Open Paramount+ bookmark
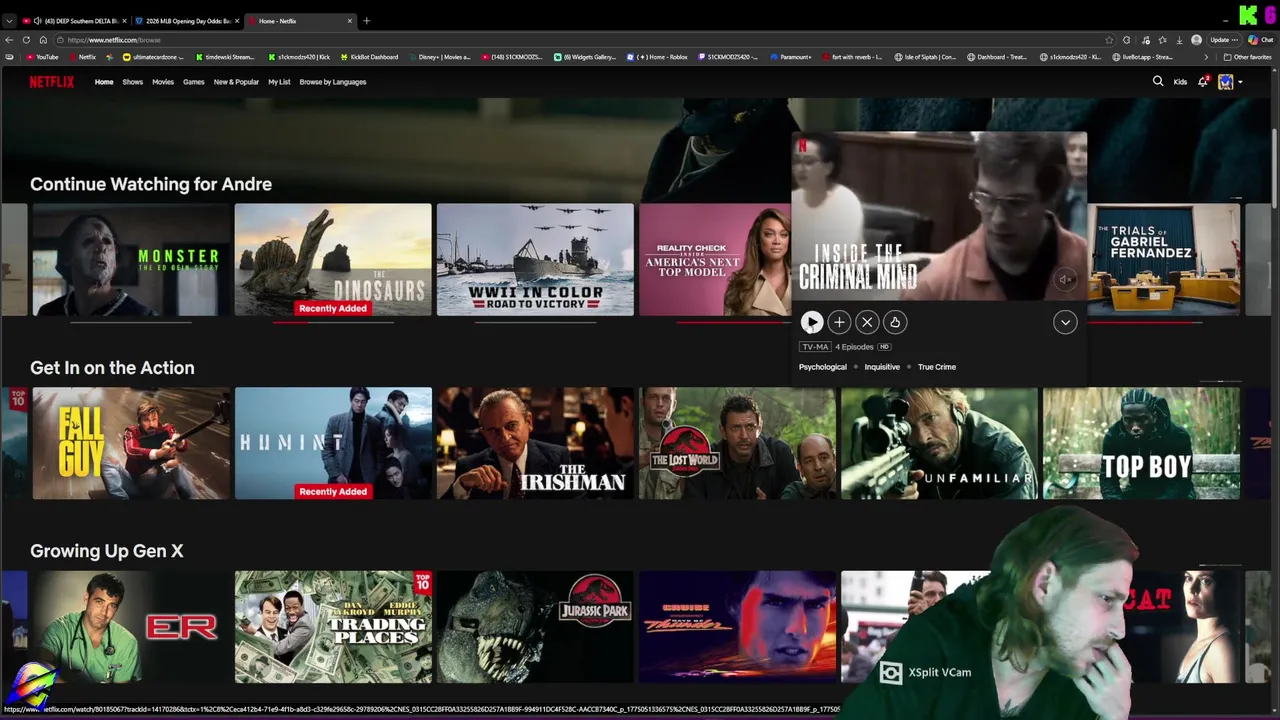1280x720 pixels. click(x=790, y=57)
